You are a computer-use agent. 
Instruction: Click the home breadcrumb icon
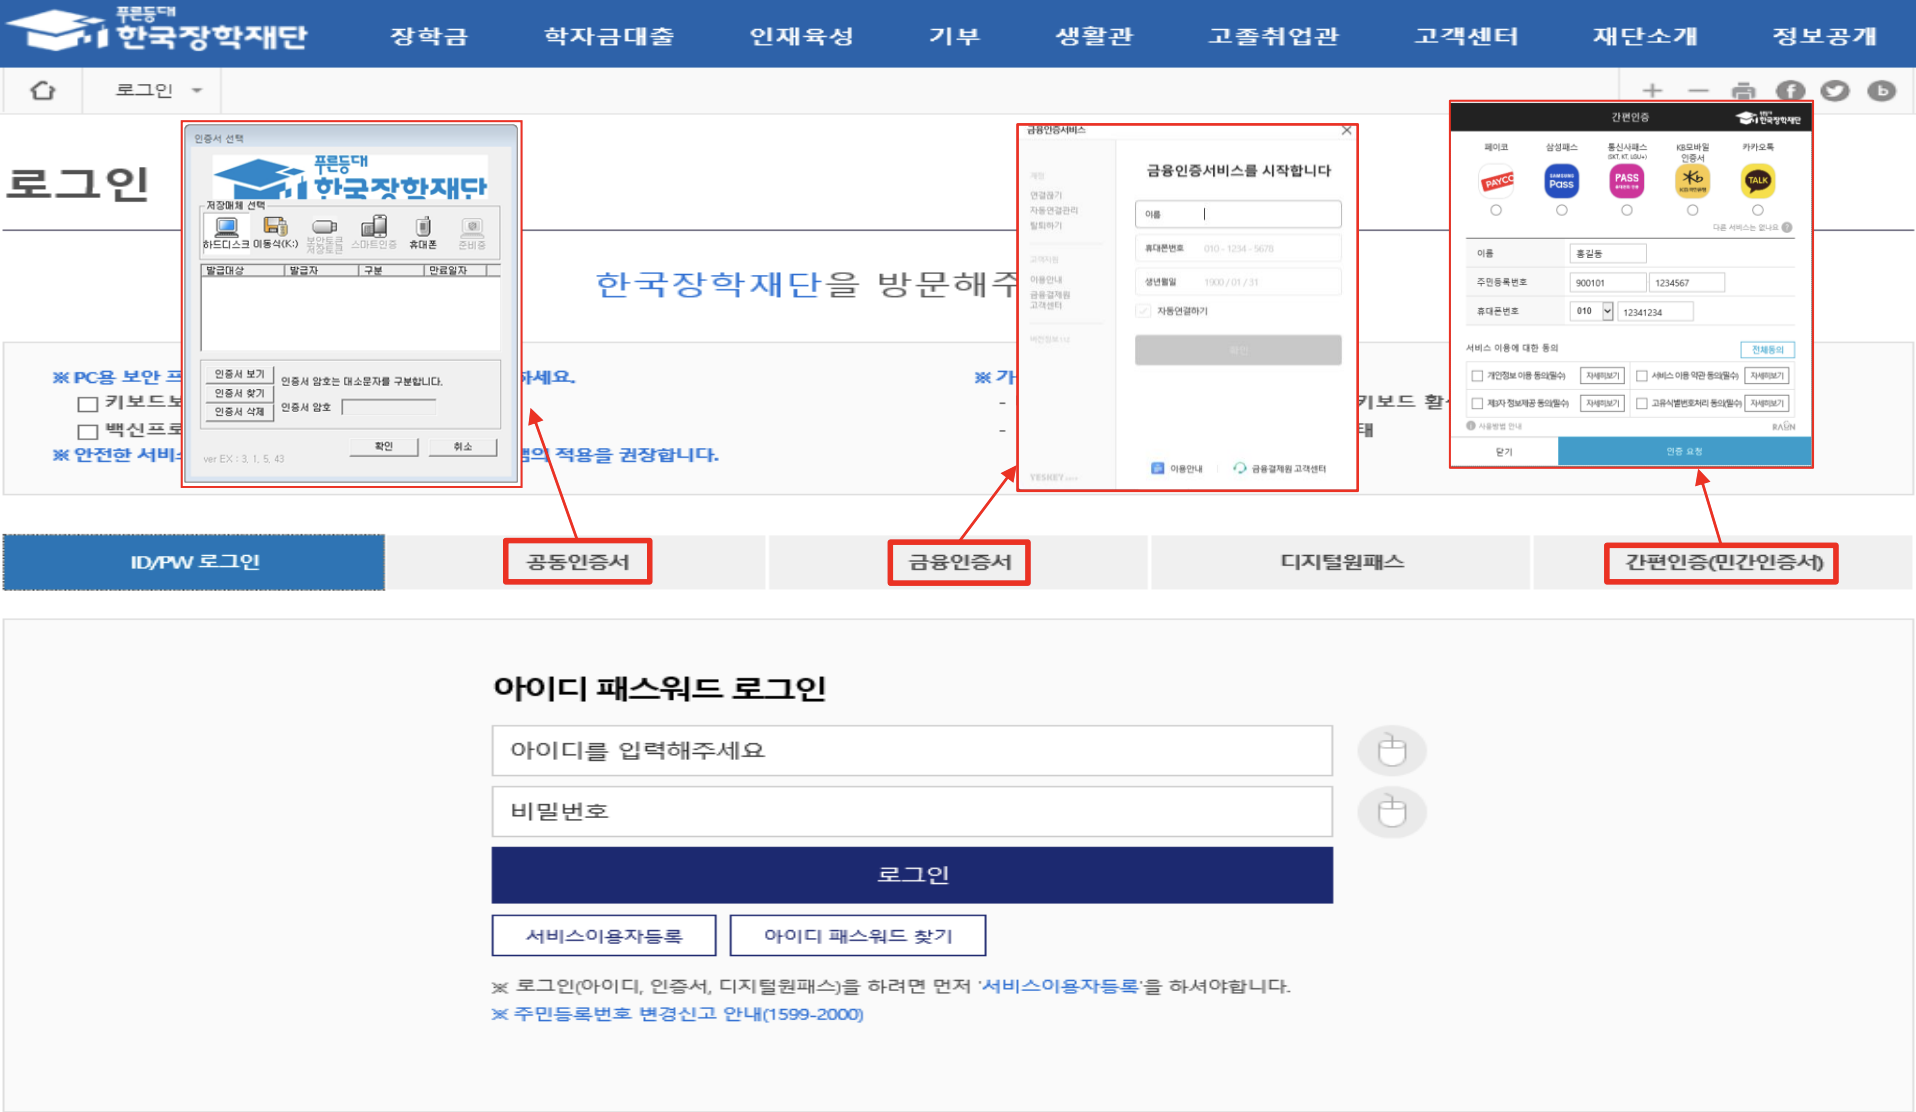pos(42,90)
